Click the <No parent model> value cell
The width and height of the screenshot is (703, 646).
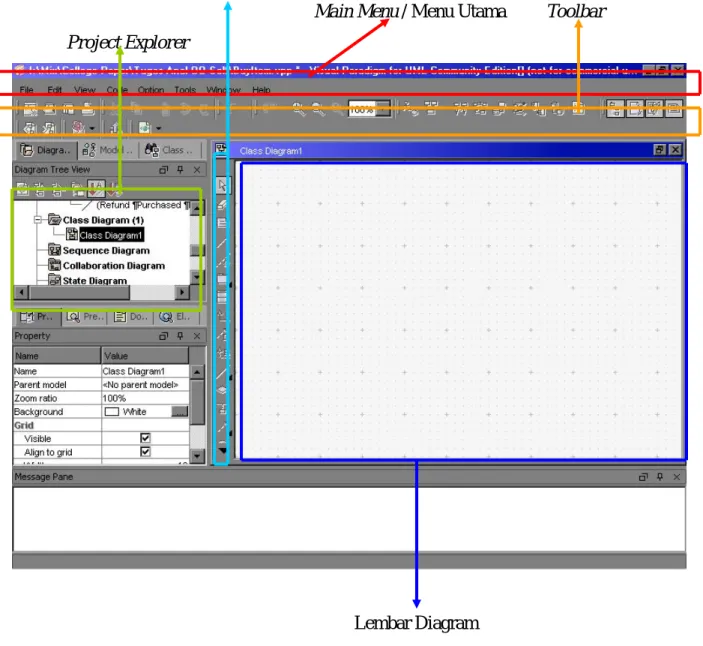[x=145, y=385]
